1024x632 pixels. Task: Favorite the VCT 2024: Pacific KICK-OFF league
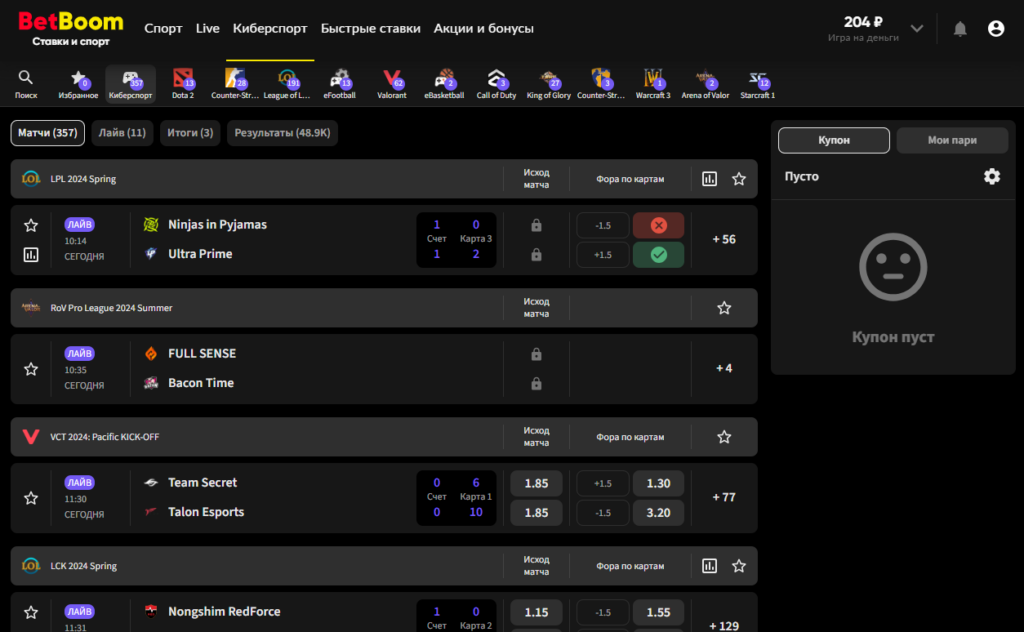point(724,437)
